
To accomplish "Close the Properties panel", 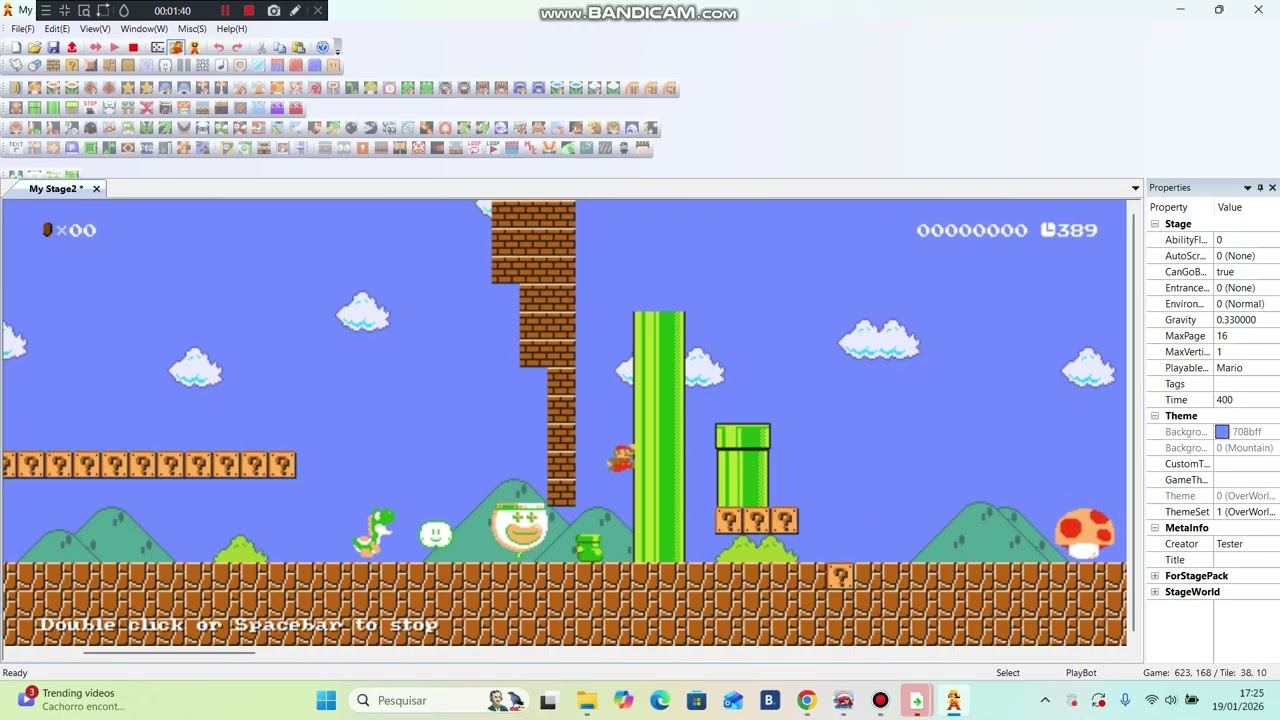I will pos(1272,188).
